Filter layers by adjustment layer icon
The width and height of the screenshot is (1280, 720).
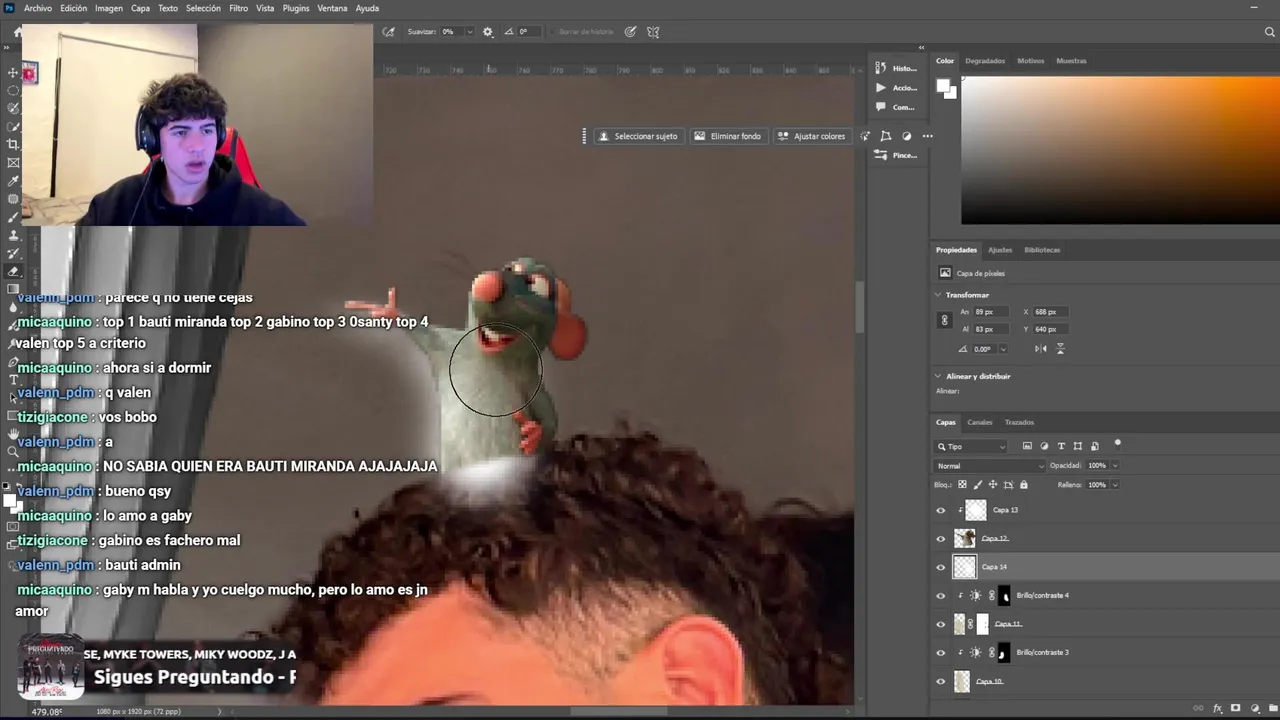[1044, 446]
